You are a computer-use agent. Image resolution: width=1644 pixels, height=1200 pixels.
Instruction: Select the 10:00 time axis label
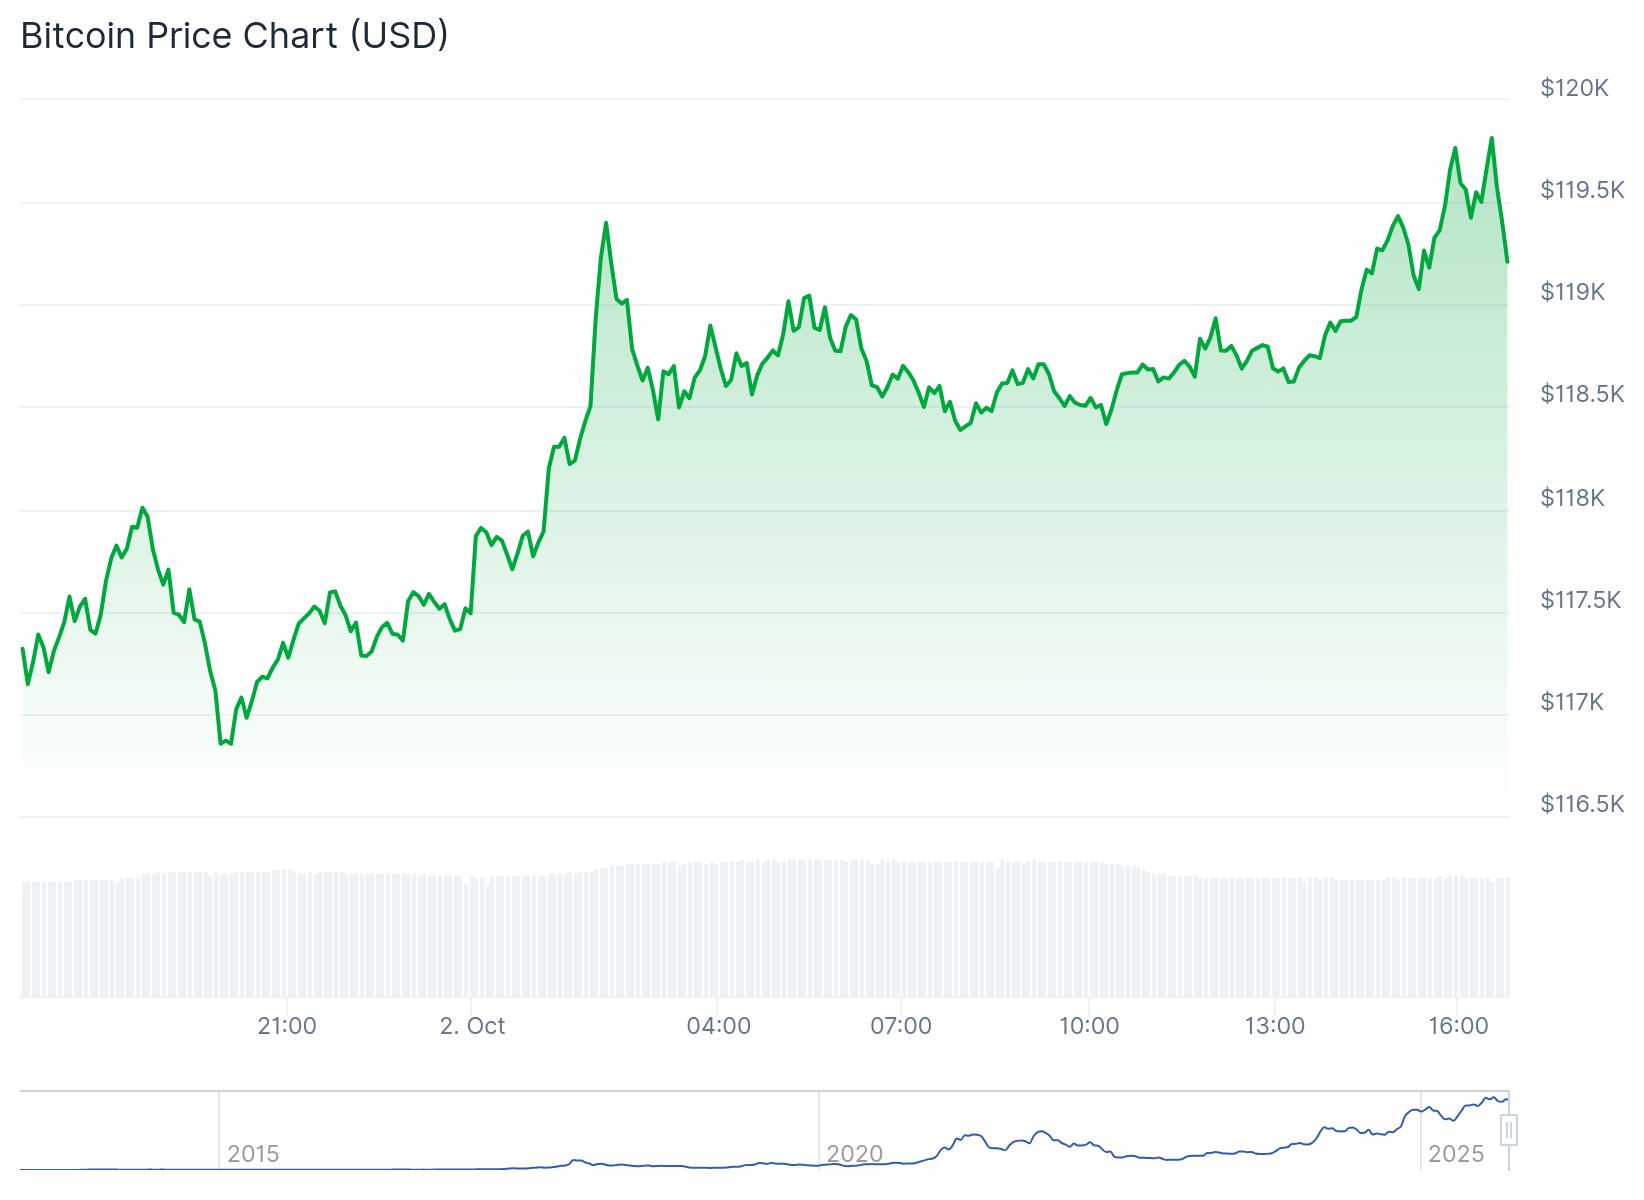pos(1088,1026)
